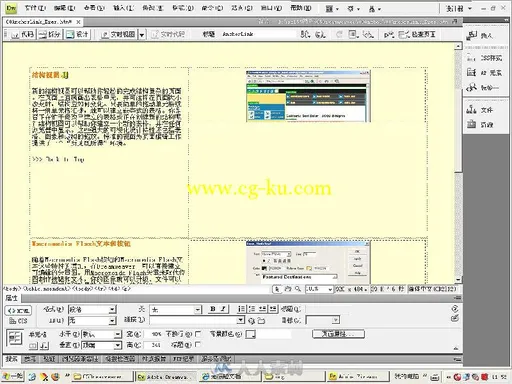Toggle Italic formatting in Properties
The image size is (512, 384).
pos(223,309)
